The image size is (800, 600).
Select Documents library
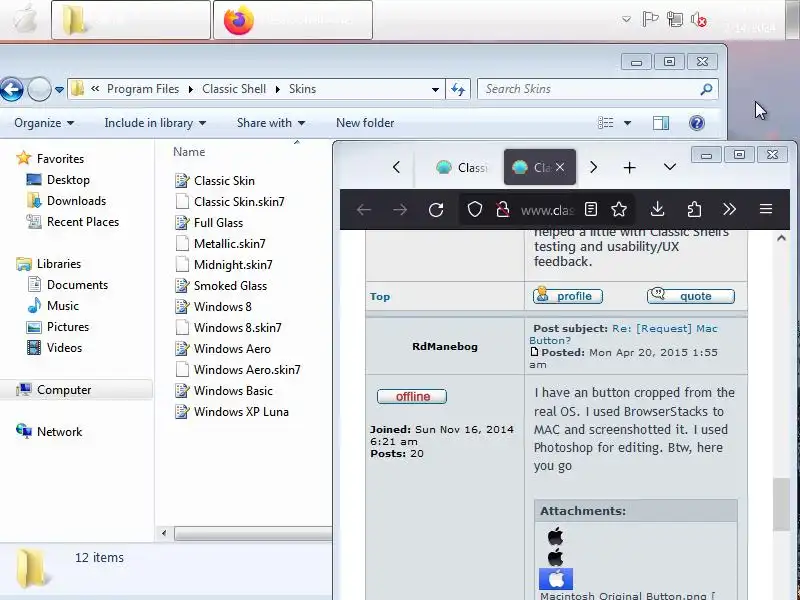tap(67, 285)
